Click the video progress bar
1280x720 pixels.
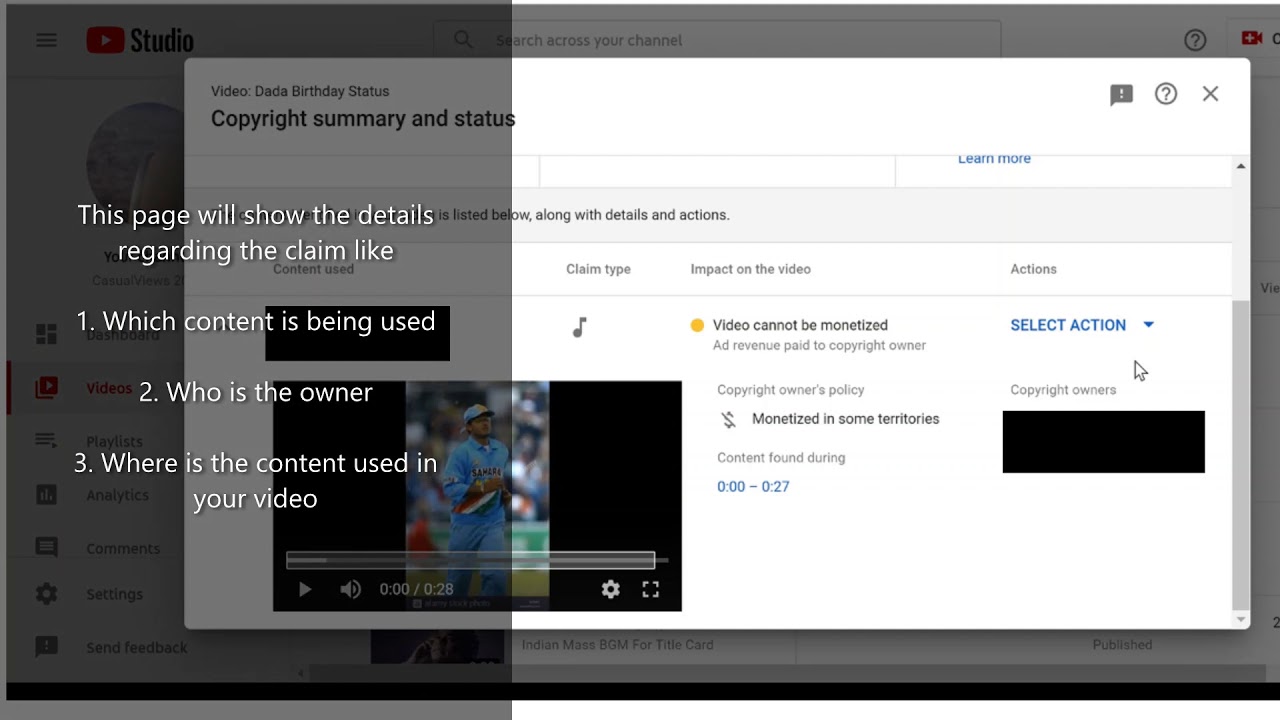[470, 560]
